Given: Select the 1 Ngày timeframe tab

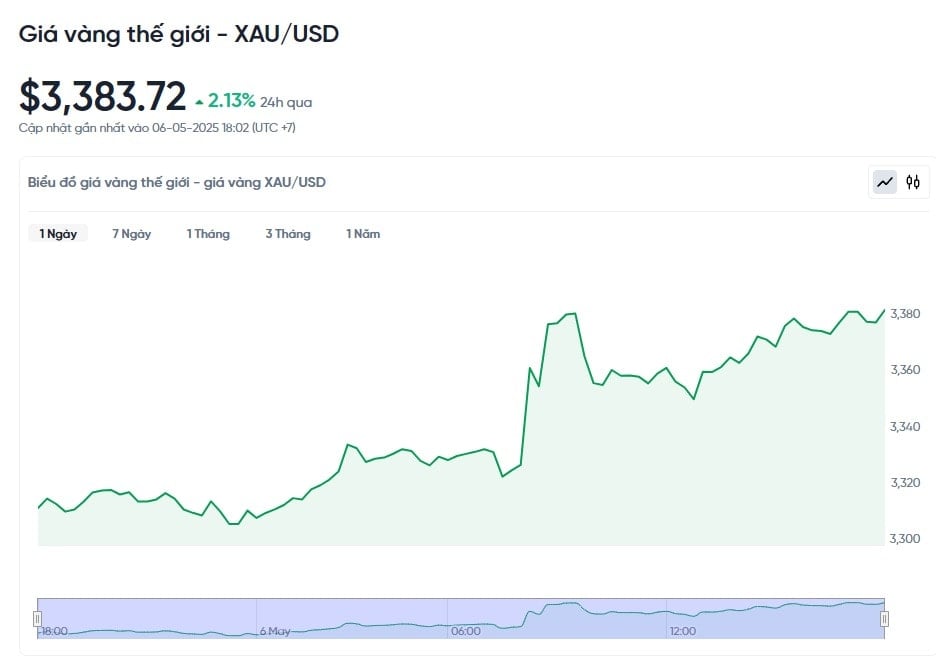Looking at the screenshot, I should coord(58,234).
